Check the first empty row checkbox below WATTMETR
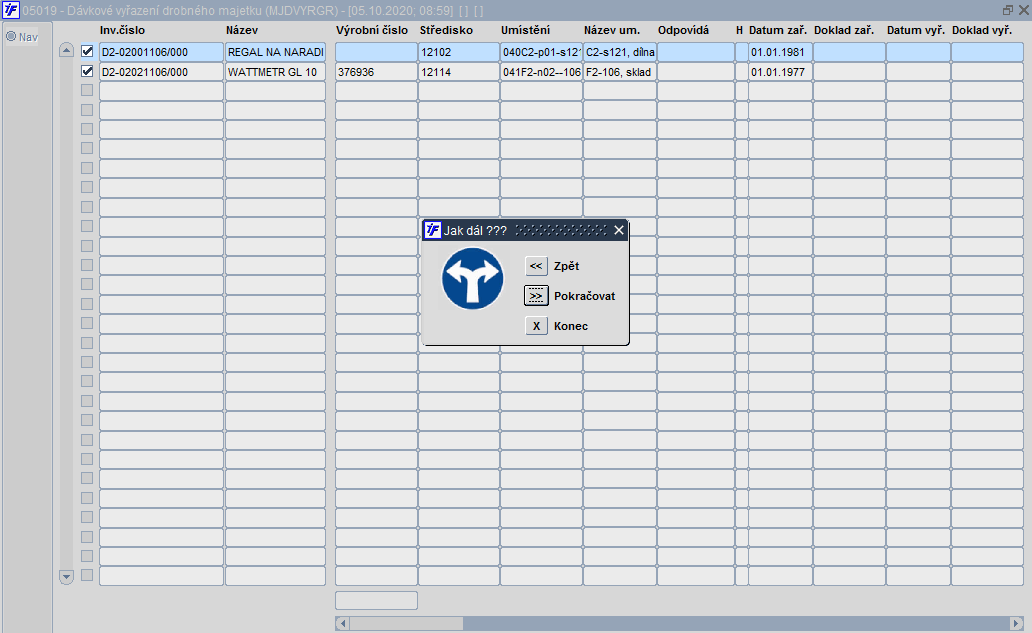This screenshot has width=1032, height=633. pyautogui.click(x=87, y=90)
